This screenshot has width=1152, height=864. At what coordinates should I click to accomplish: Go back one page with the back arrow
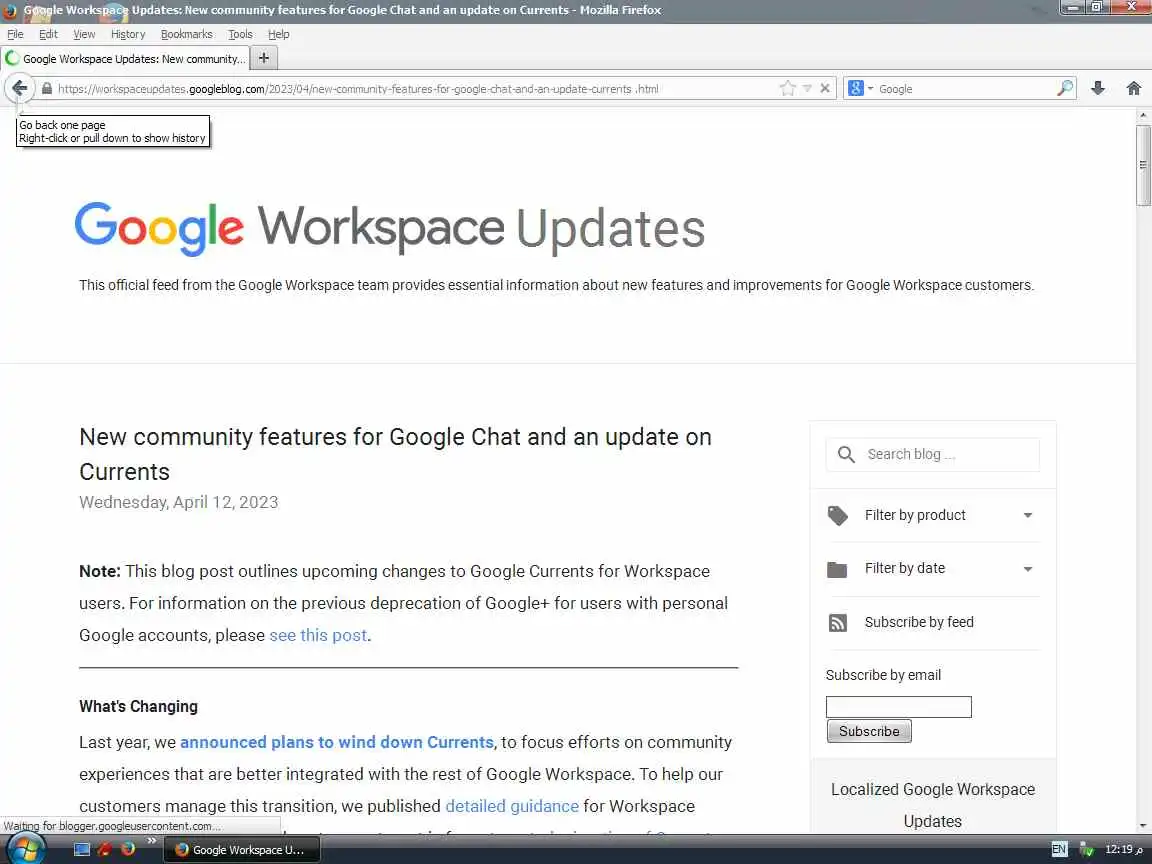pos(19,88)
